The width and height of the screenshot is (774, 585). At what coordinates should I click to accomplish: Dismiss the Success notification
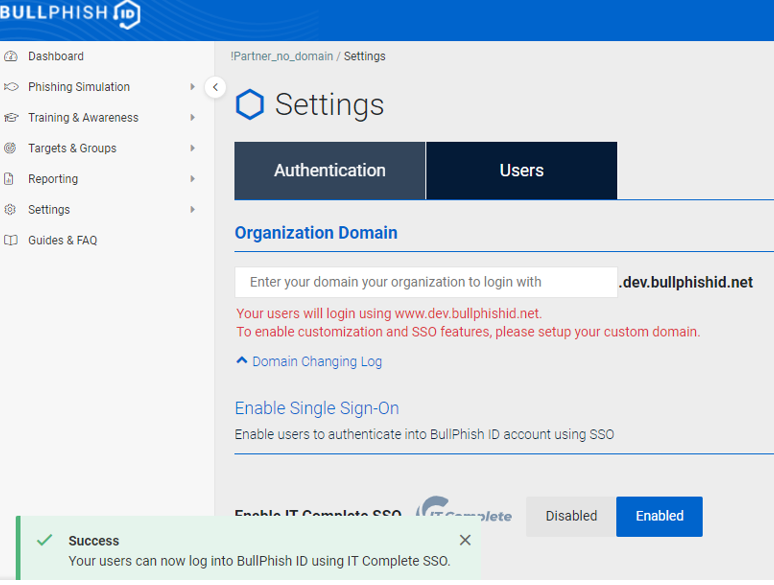click(465, 540)
